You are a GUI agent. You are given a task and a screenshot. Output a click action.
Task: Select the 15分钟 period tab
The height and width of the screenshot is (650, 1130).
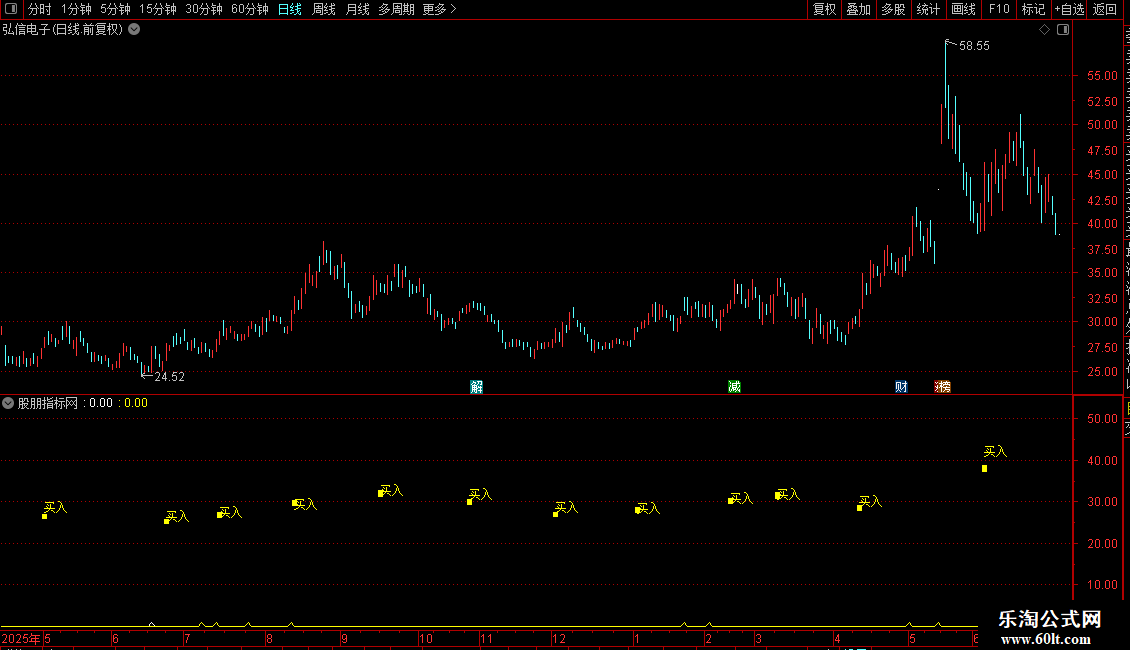click(158, 9)
